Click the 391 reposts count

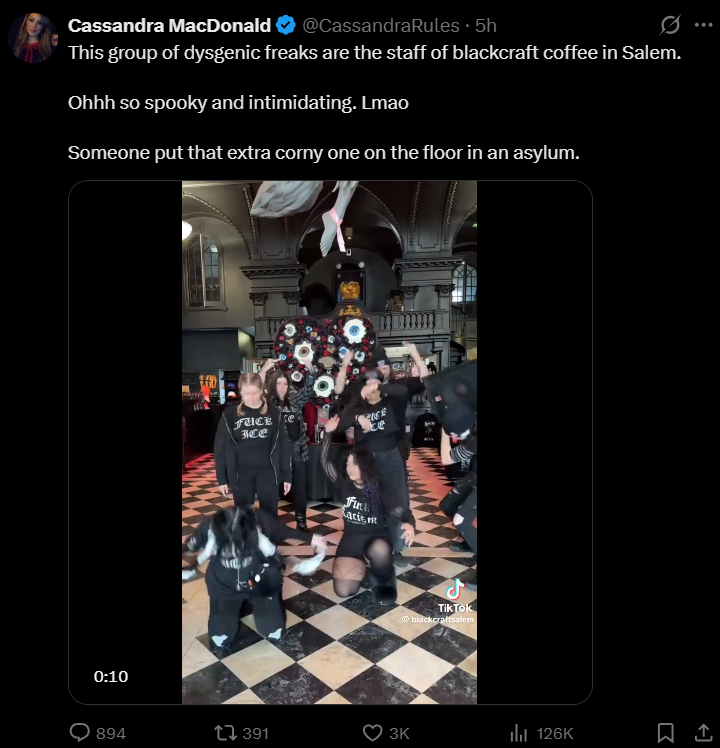point(256,733)
